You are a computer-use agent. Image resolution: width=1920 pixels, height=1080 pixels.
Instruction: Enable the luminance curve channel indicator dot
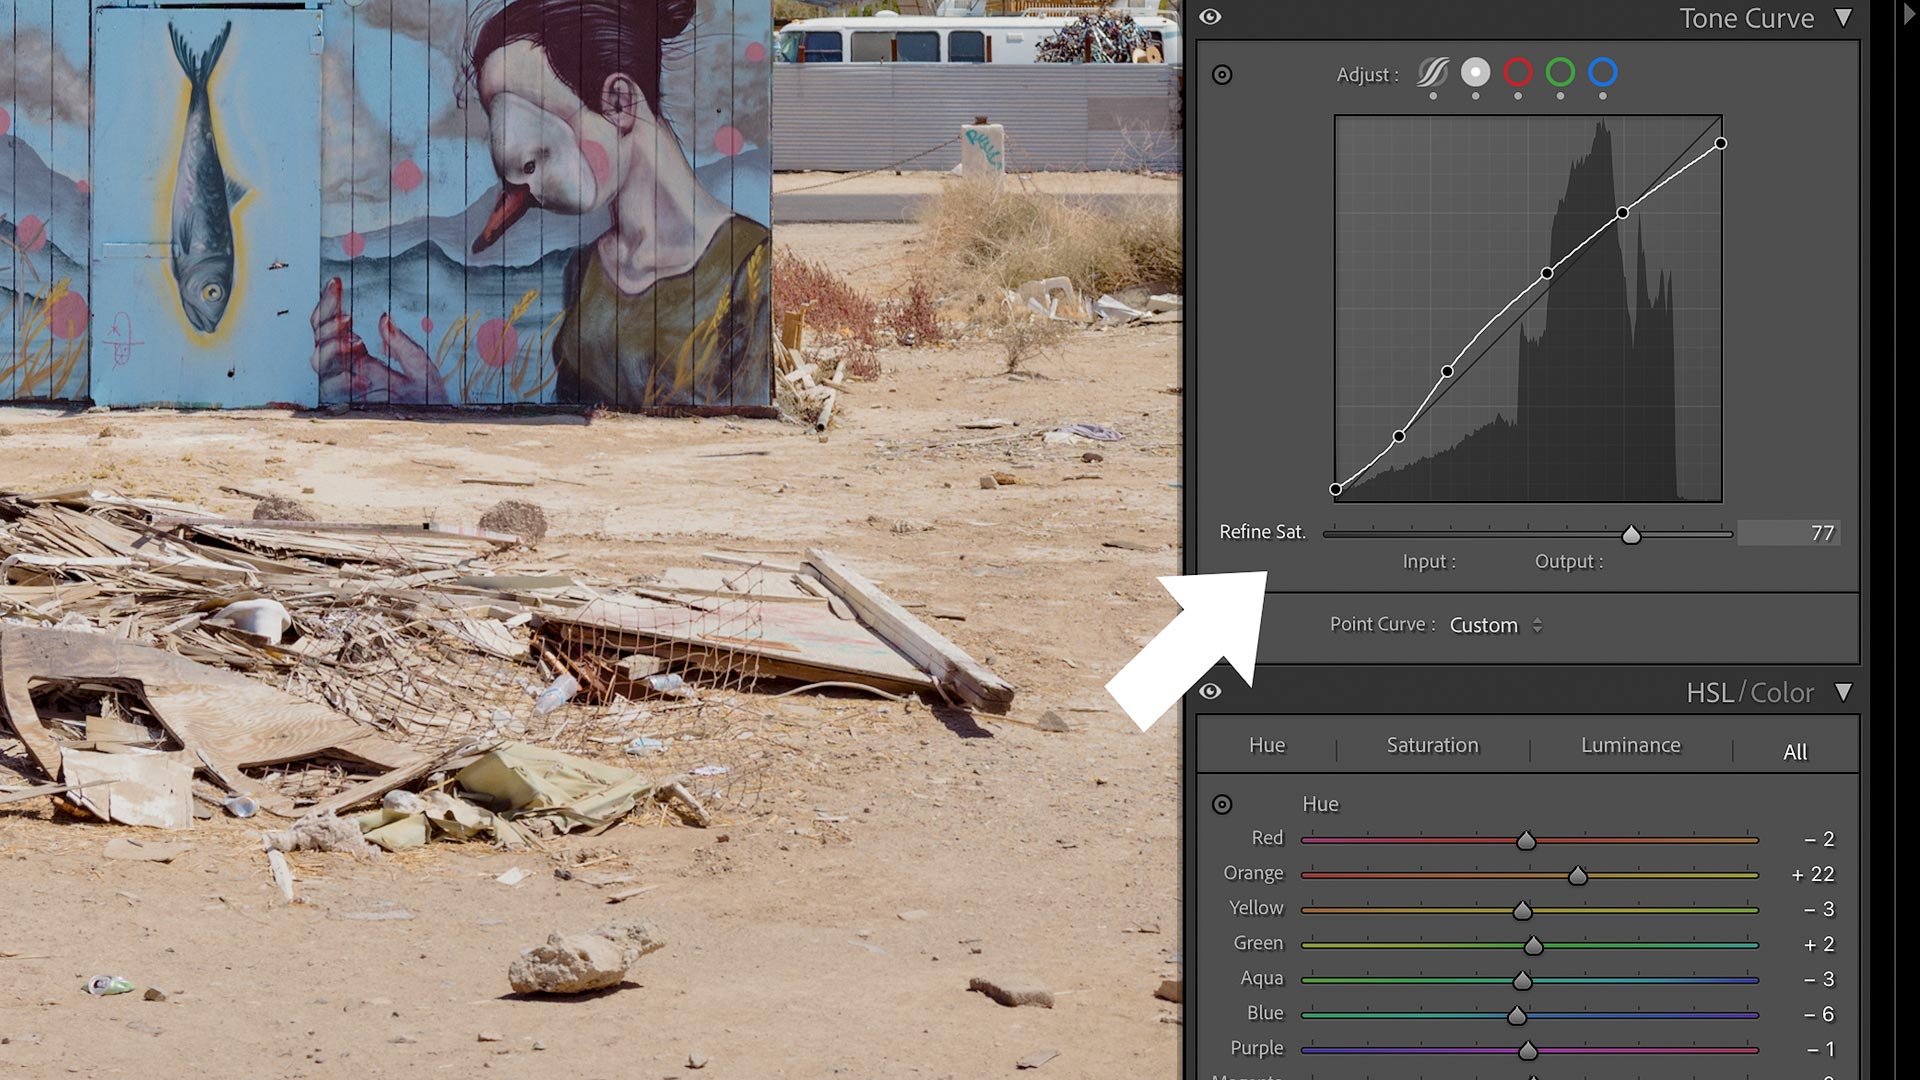[x=1475, y=95]
